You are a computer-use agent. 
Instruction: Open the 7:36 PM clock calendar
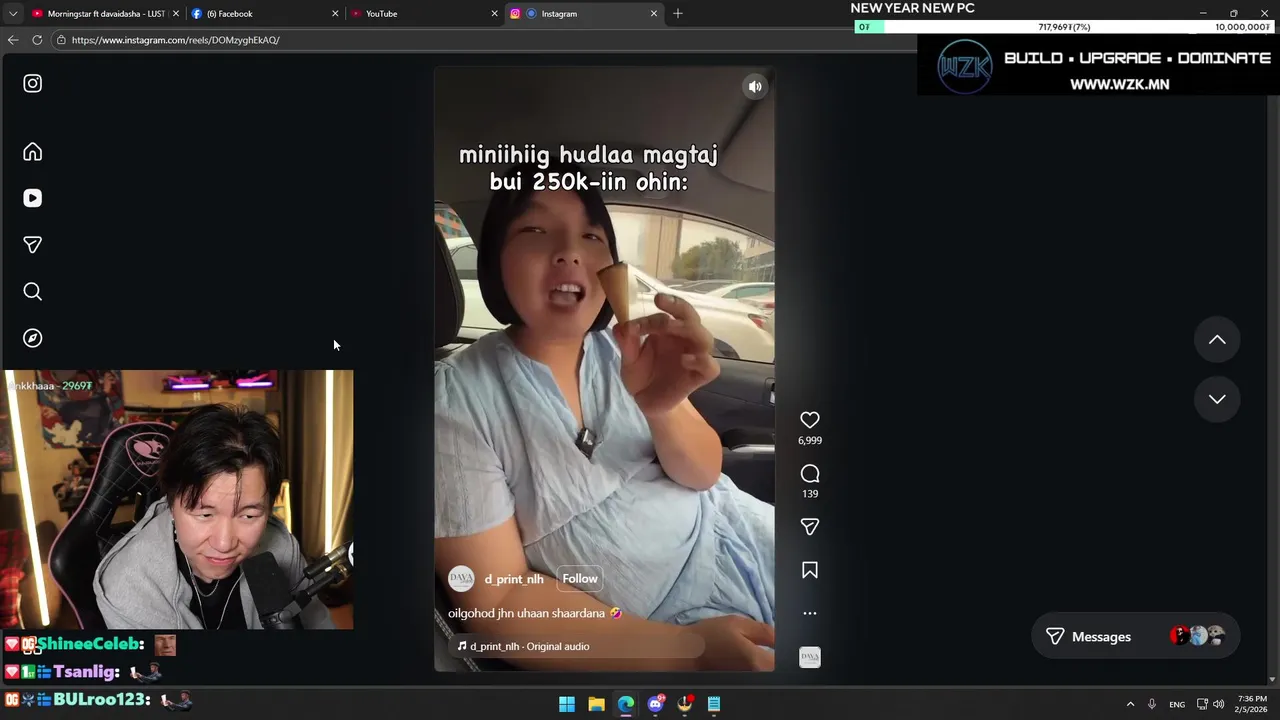pos(1251,704)
